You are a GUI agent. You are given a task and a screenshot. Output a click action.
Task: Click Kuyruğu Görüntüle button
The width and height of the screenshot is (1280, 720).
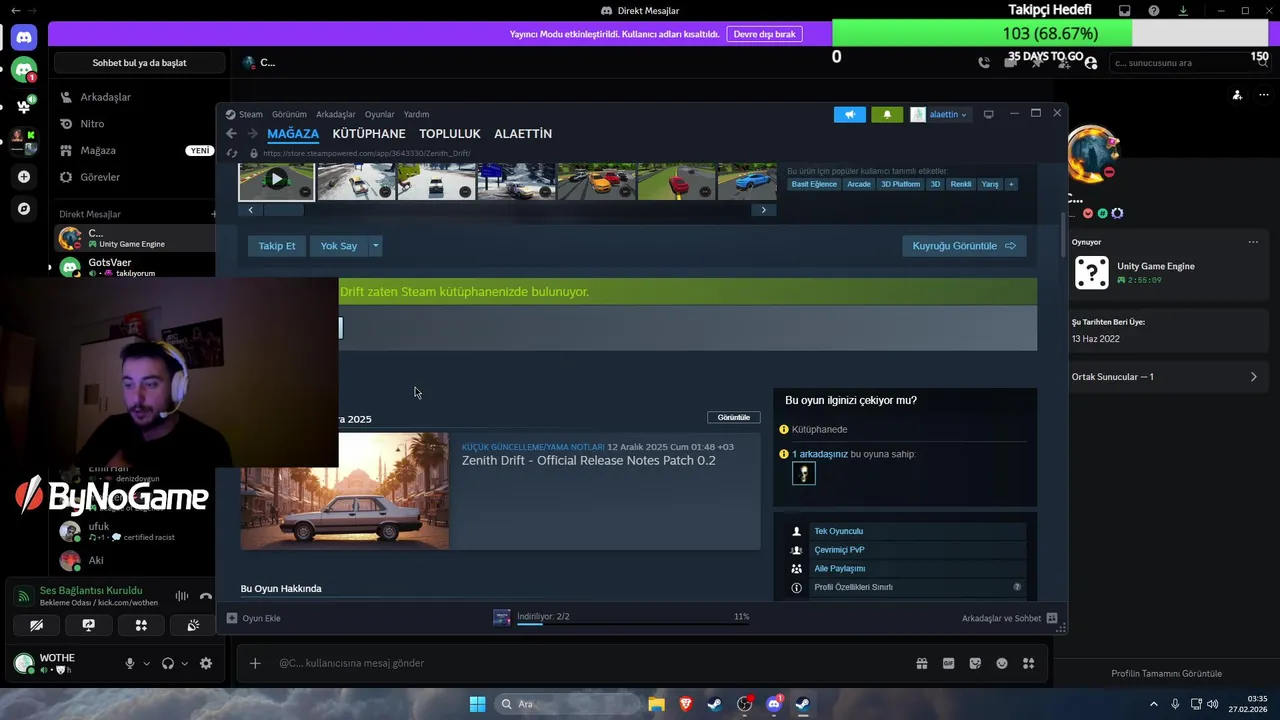(964, 246)
